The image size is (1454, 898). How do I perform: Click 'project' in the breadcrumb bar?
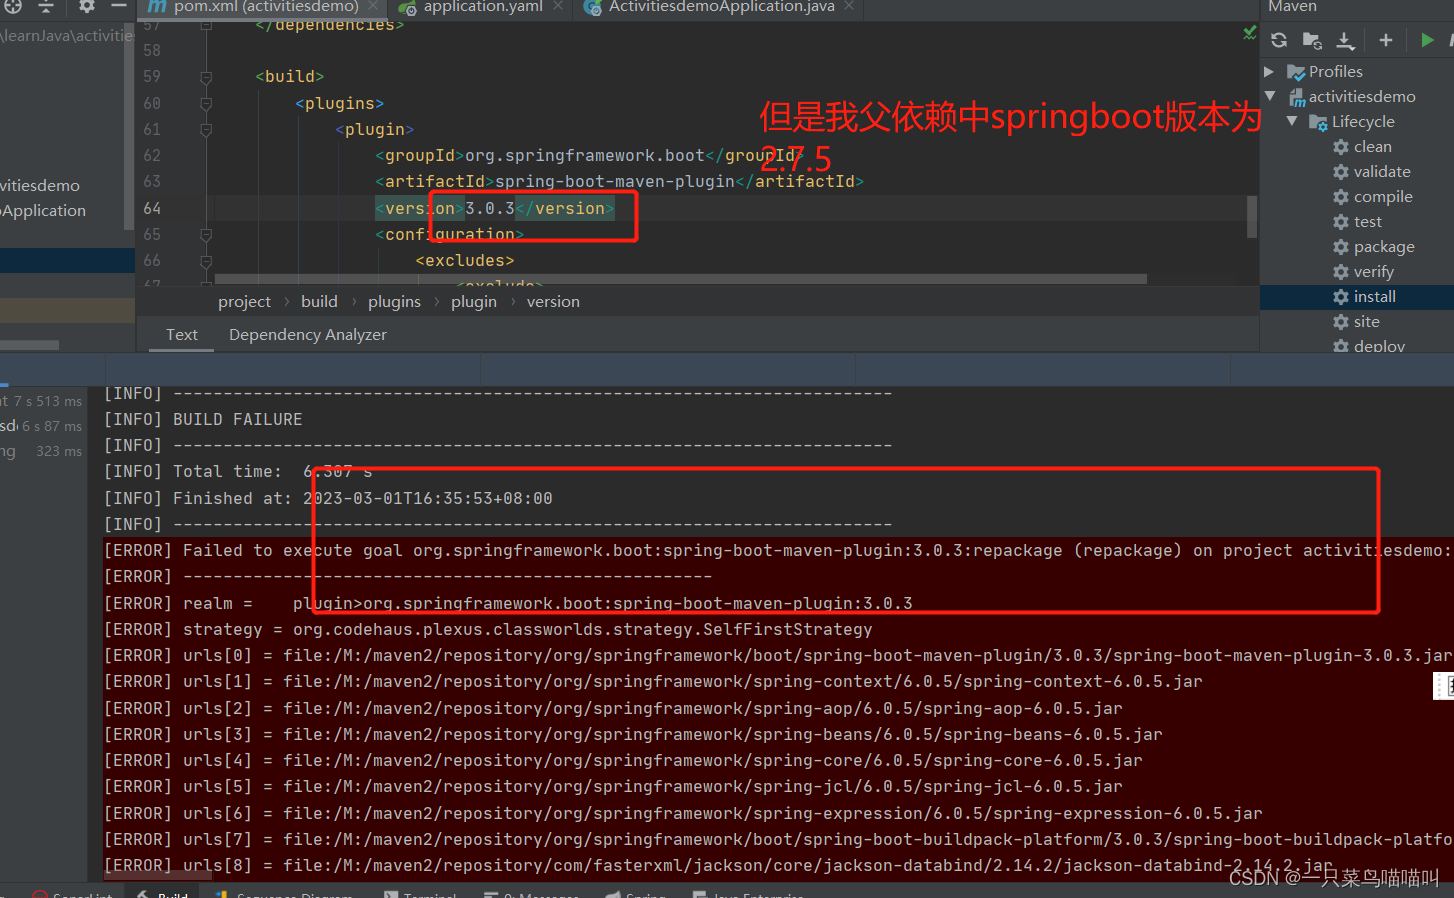(244, 302)
